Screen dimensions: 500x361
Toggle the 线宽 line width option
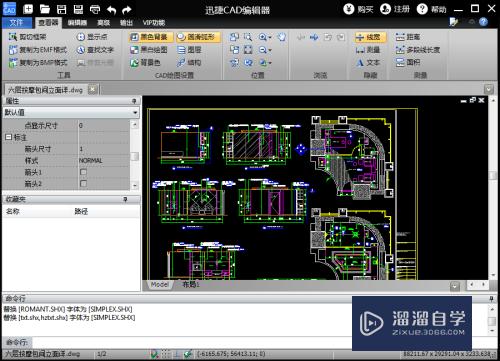(370, 37)
